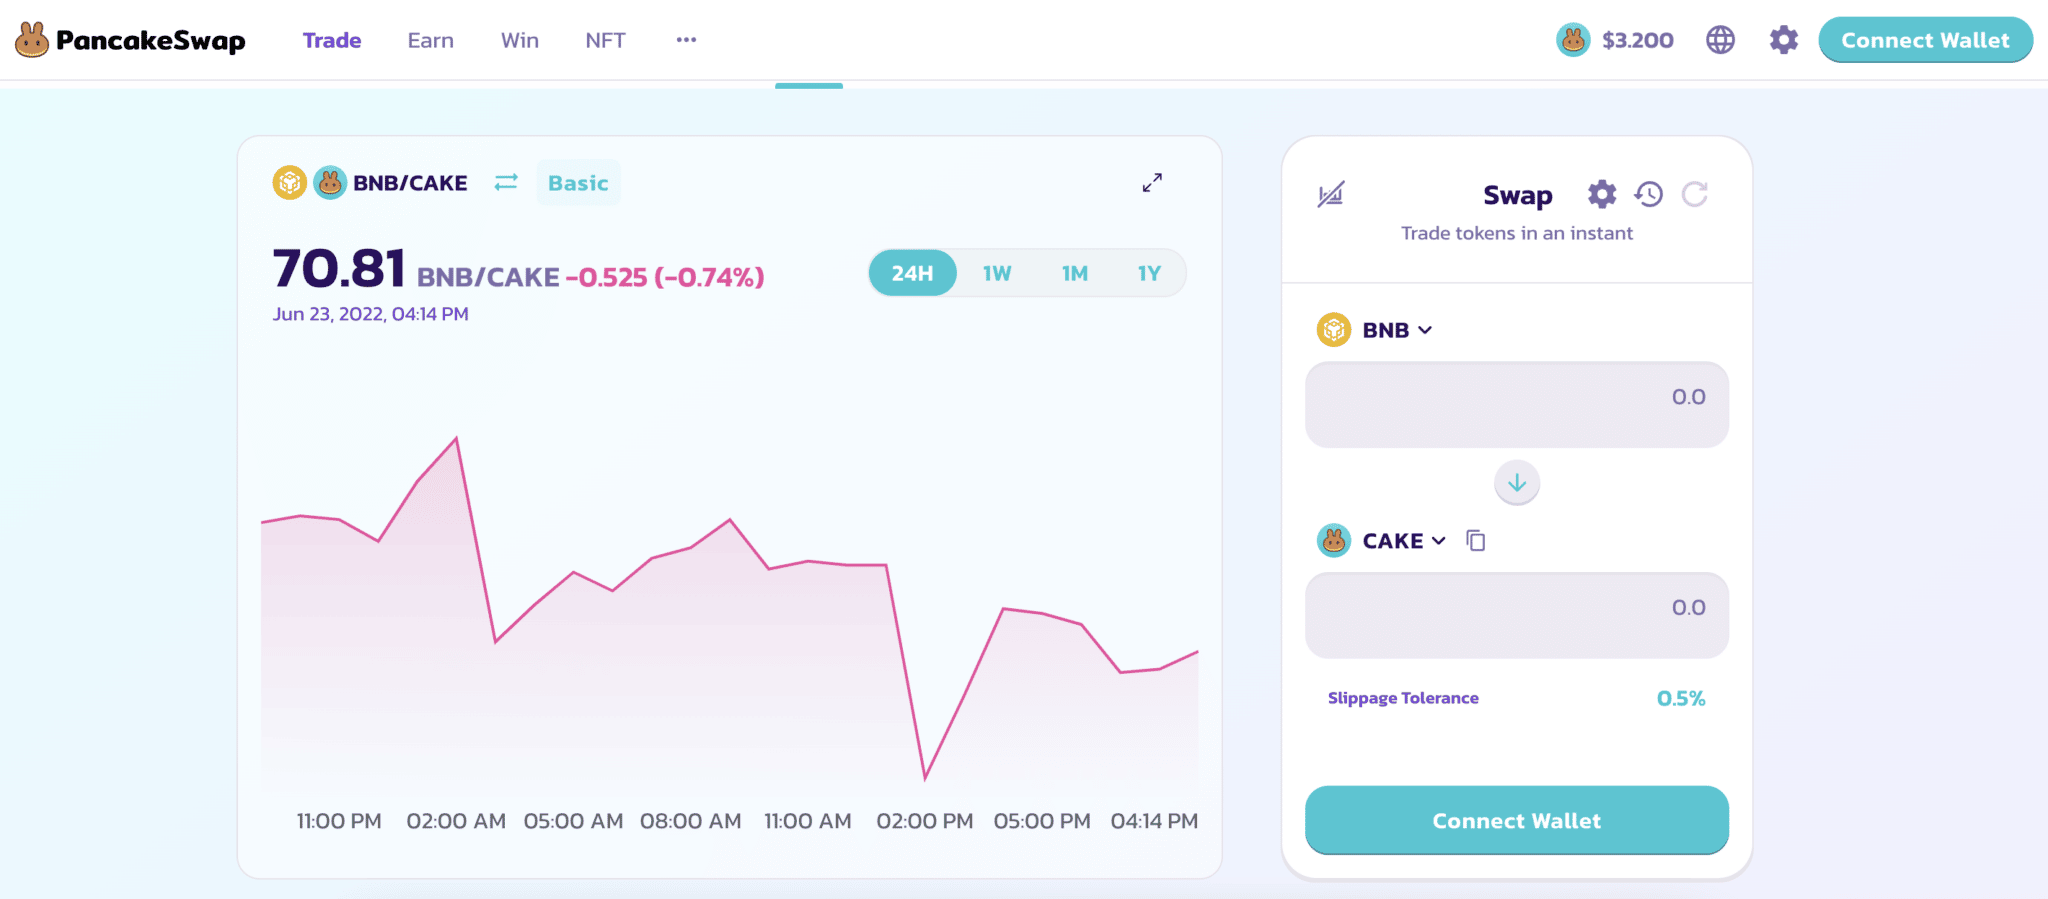Open global settings gear in header
Viewport: 2048px width, 899px height.
(x=1783, y=40)
